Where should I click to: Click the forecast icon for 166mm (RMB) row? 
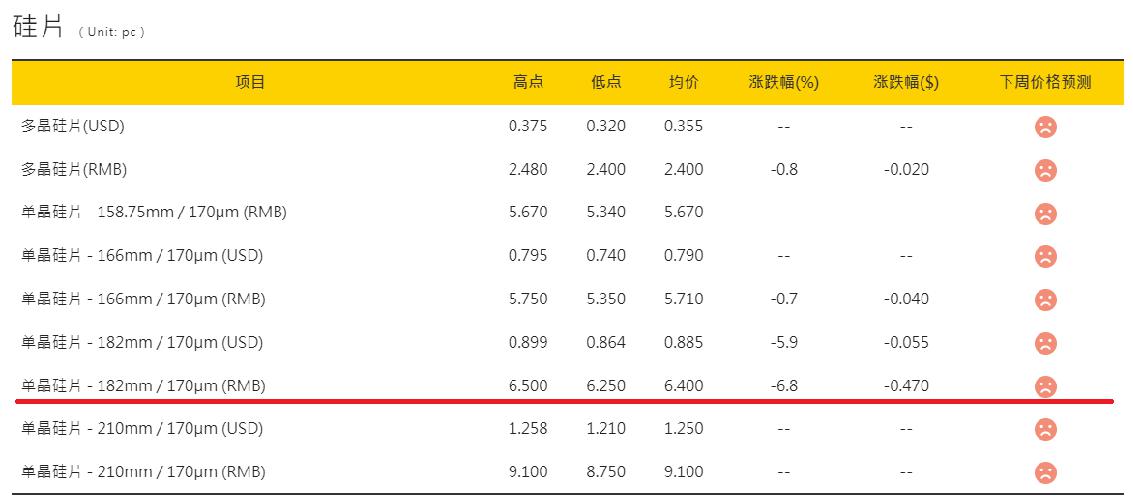tap(1045, 299)
